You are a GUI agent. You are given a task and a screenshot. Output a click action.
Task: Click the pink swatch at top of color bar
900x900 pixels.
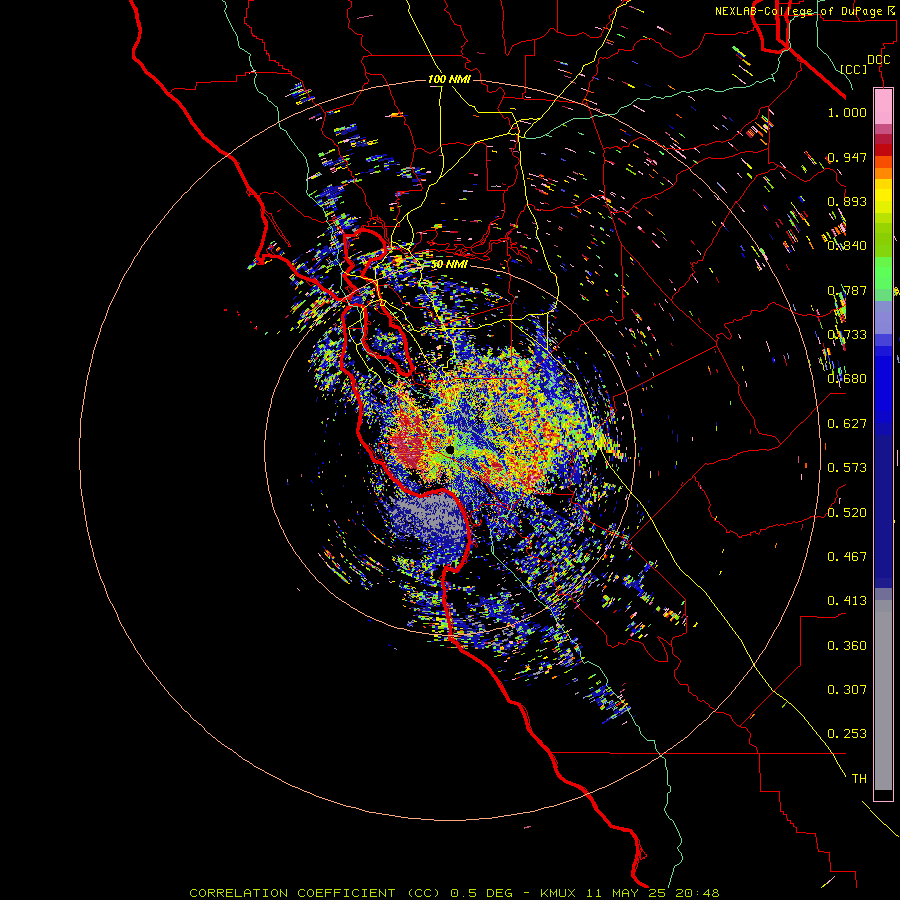(x=883, y=107)
